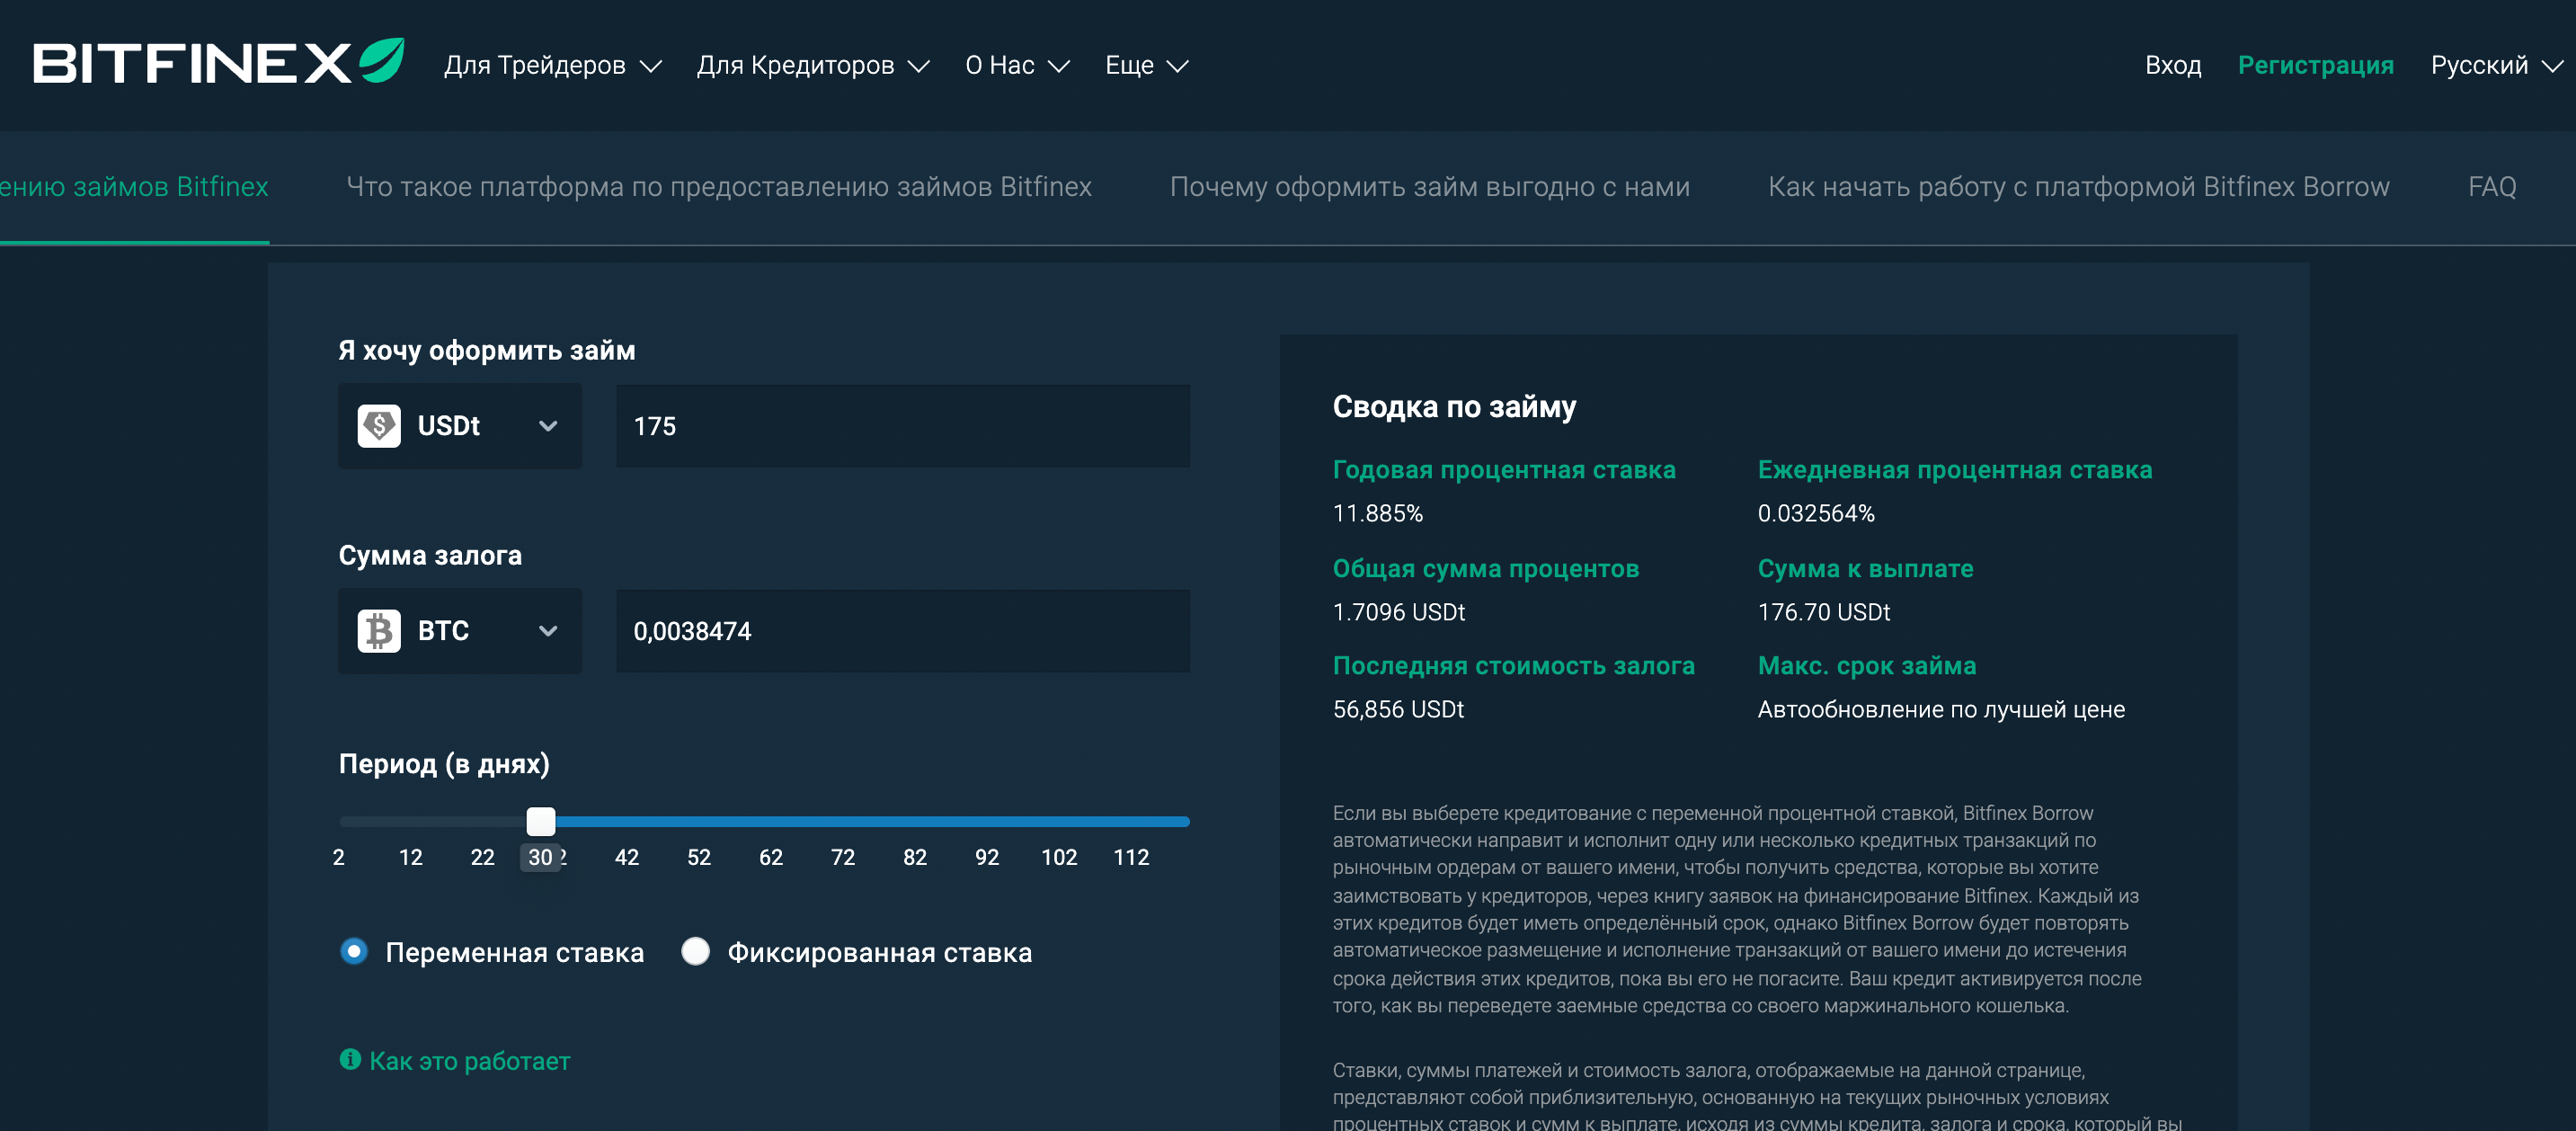Click the Общая сумма процентов label
Image resolution: width=2576 pixels, height=1131 pixels.
click(1486, 569)
